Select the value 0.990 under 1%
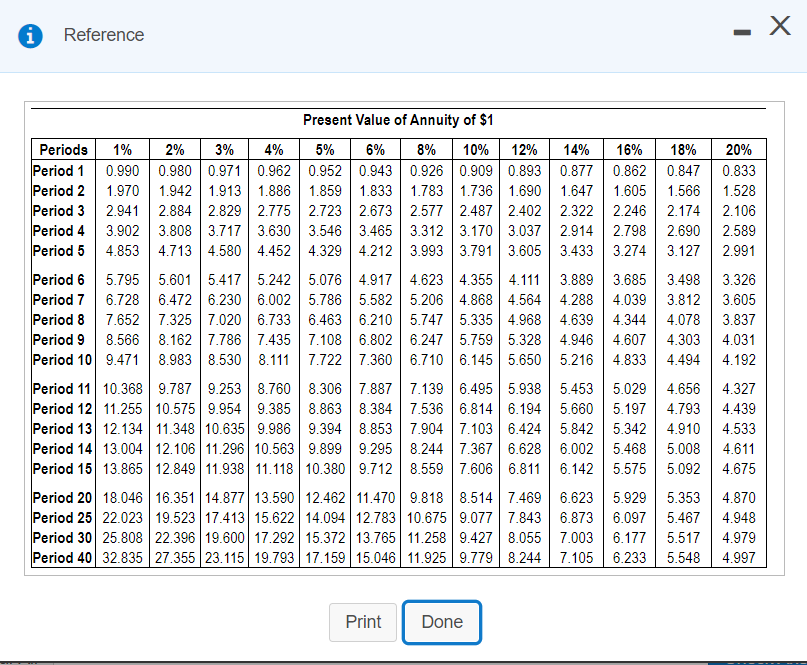 coord(122,170)
